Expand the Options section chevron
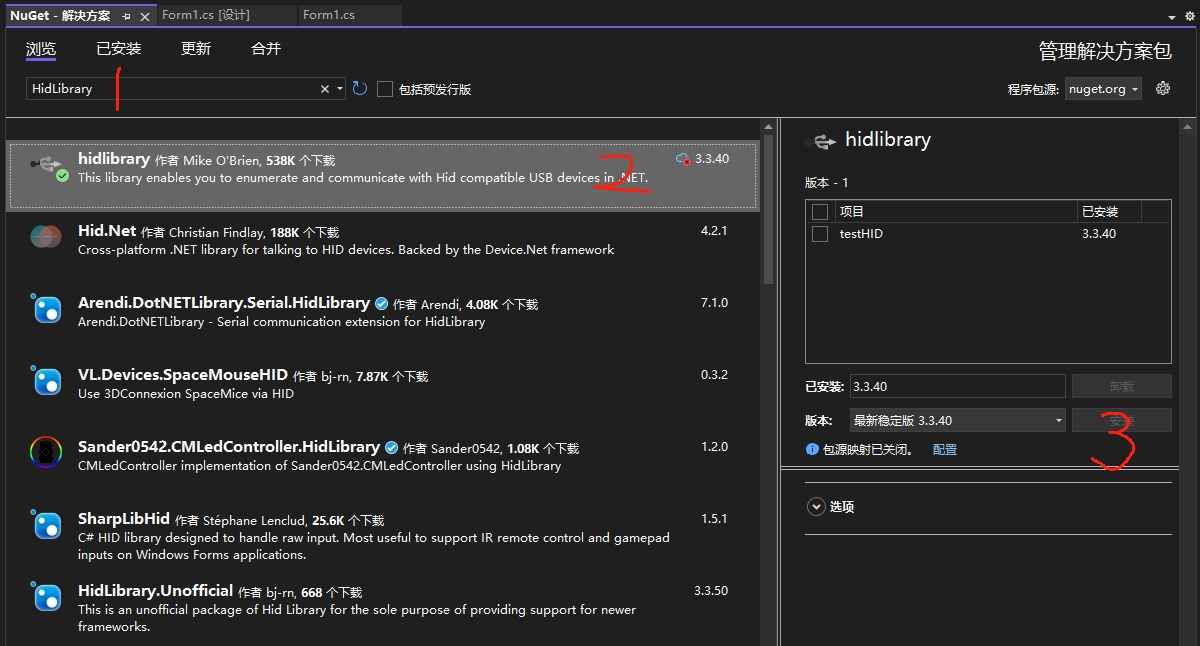This screenshot has width=1200, height=646. [815, 507]
